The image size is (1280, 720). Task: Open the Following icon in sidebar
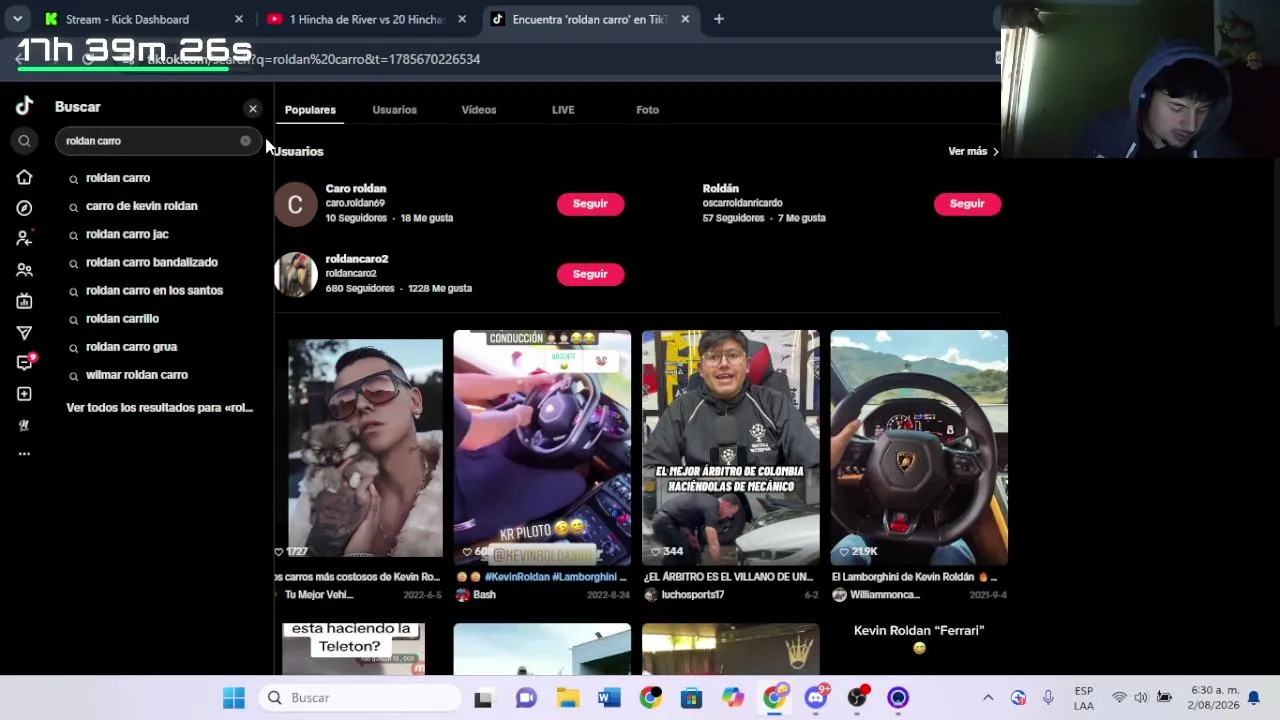pos(24,238)
